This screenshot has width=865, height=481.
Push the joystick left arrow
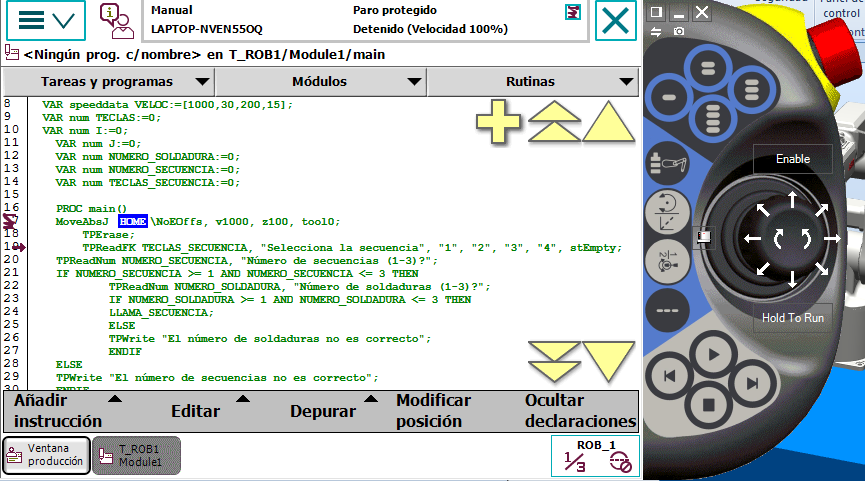point(752,239)
